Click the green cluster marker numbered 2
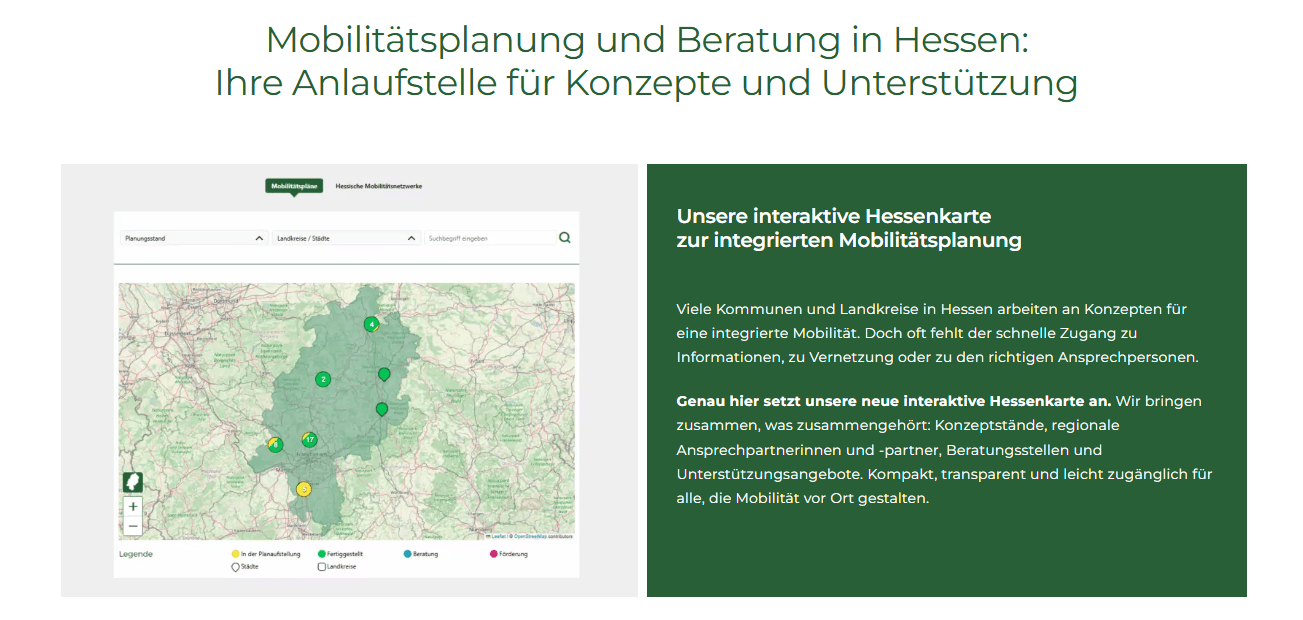This screenshot has width=1303, height=620. click(x=323, y=379)
